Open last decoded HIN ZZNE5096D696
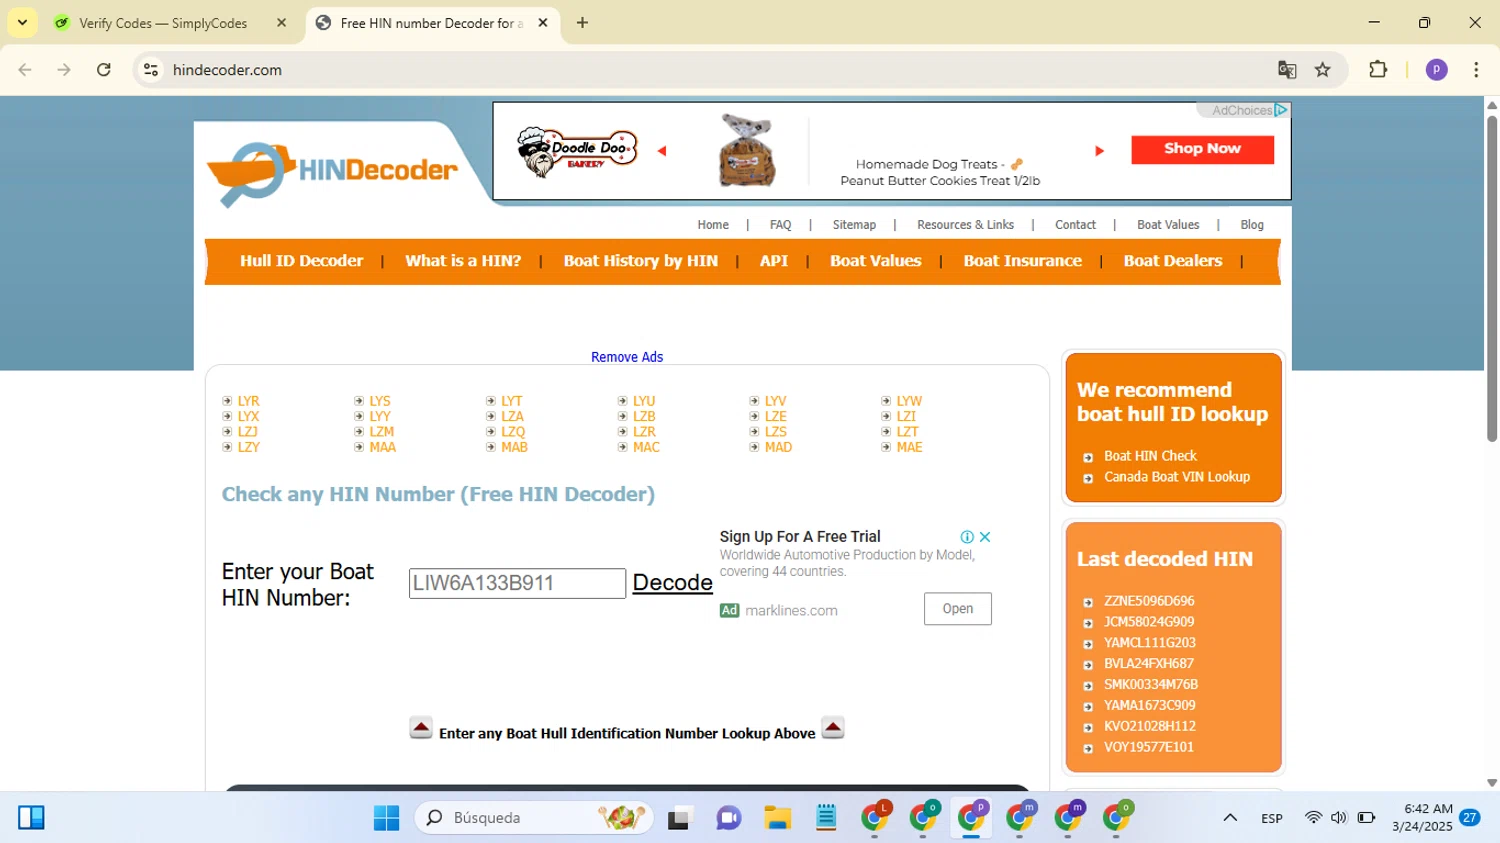 1149,601
